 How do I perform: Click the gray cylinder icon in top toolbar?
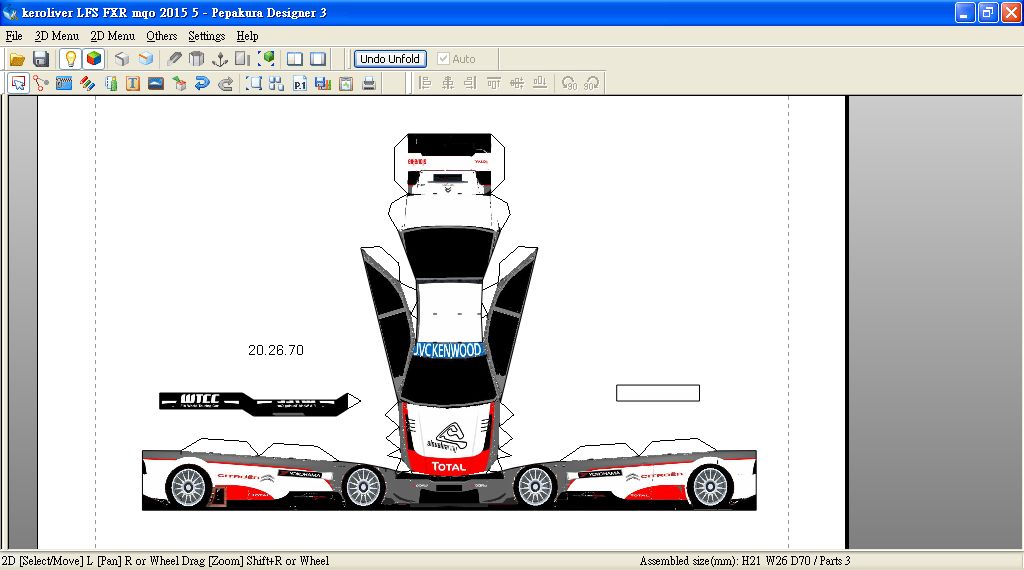[x=197, y=59]
